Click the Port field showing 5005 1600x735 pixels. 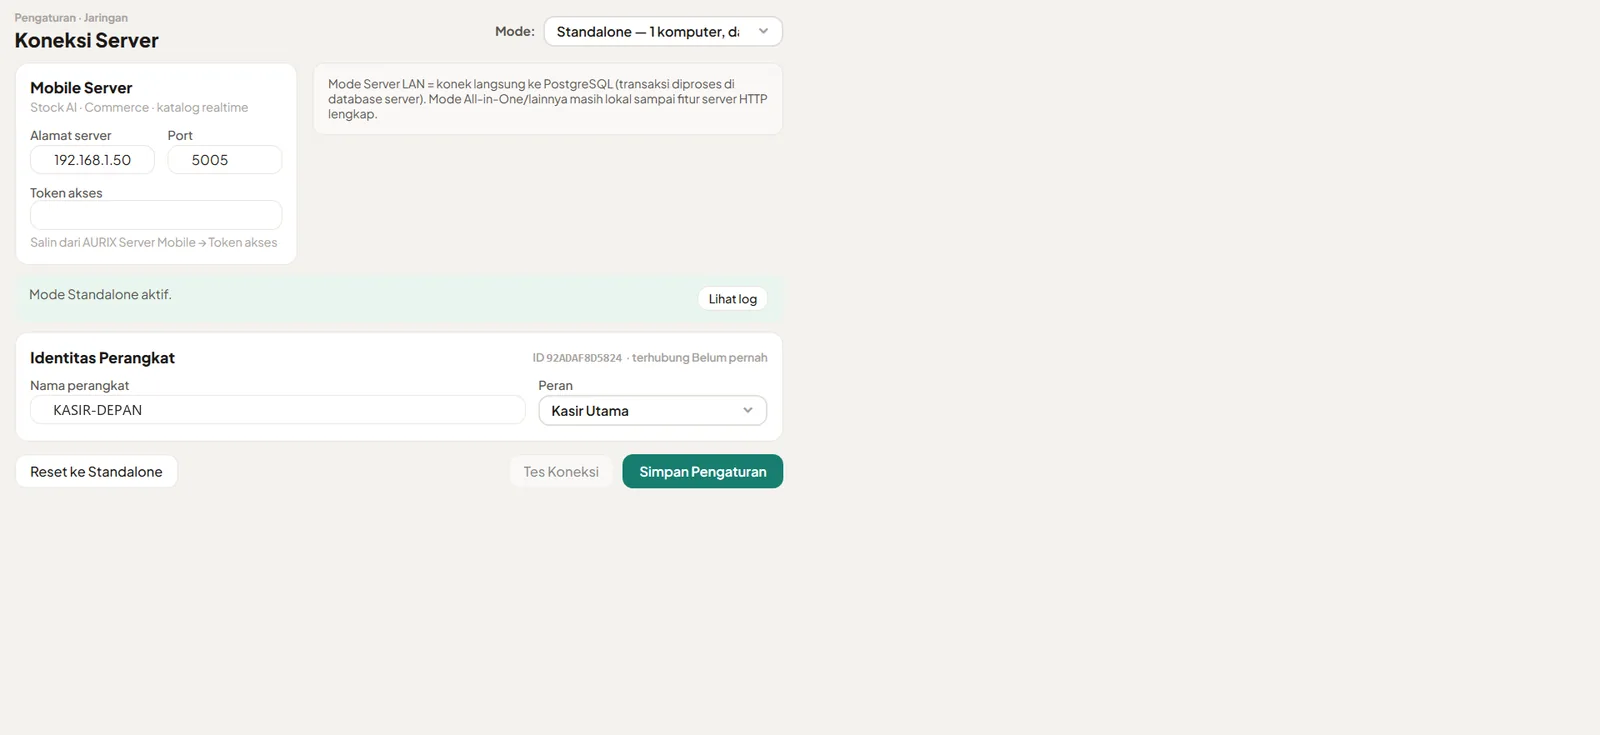[224, 160]
